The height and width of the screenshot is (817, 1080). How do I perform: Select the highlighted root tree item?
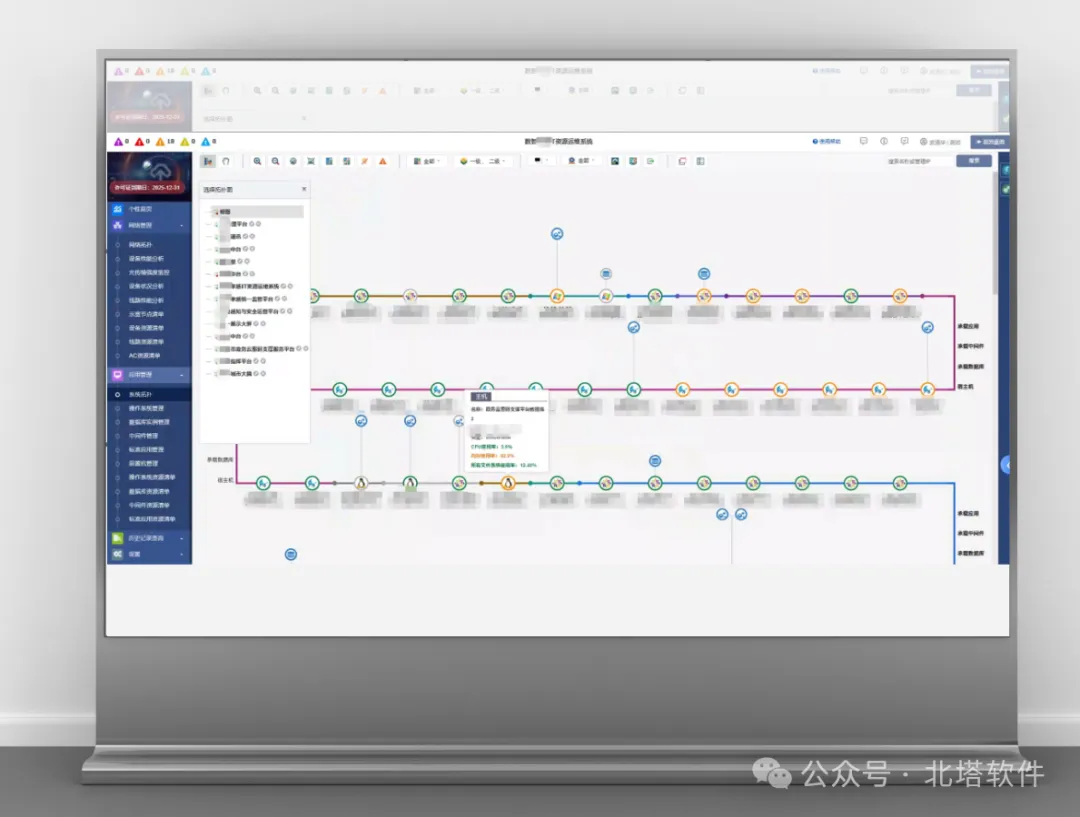(256, 211)
